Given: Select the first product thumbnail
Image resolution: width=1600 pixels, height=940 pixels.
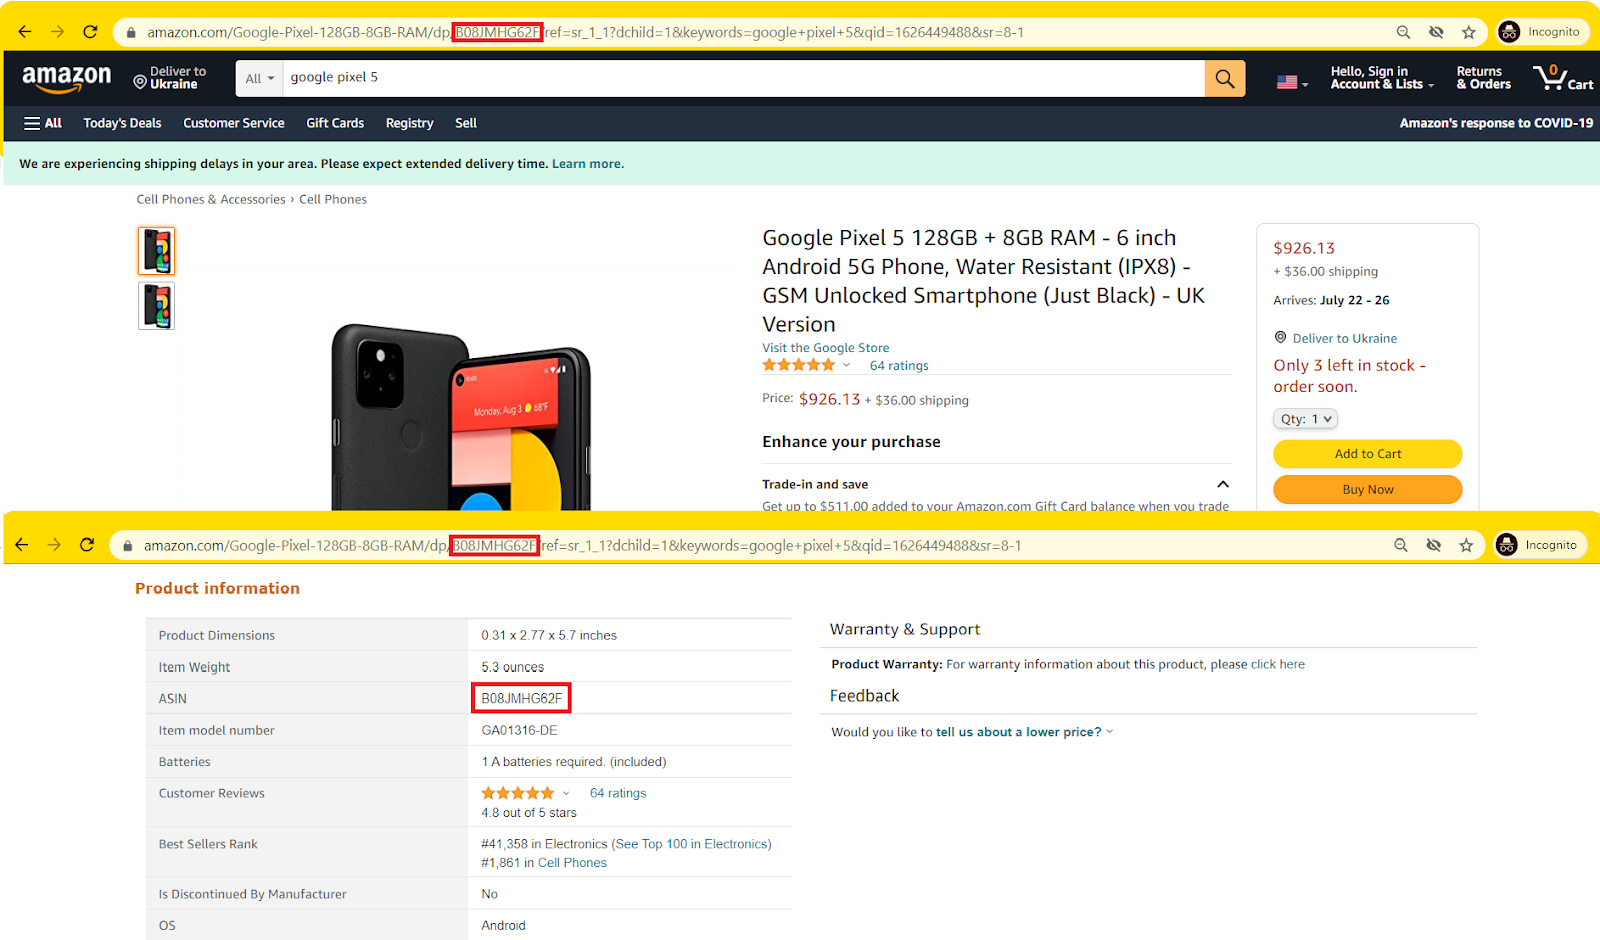Looking at the screenshot, I should pyautogui.click(x=156, y=251).
